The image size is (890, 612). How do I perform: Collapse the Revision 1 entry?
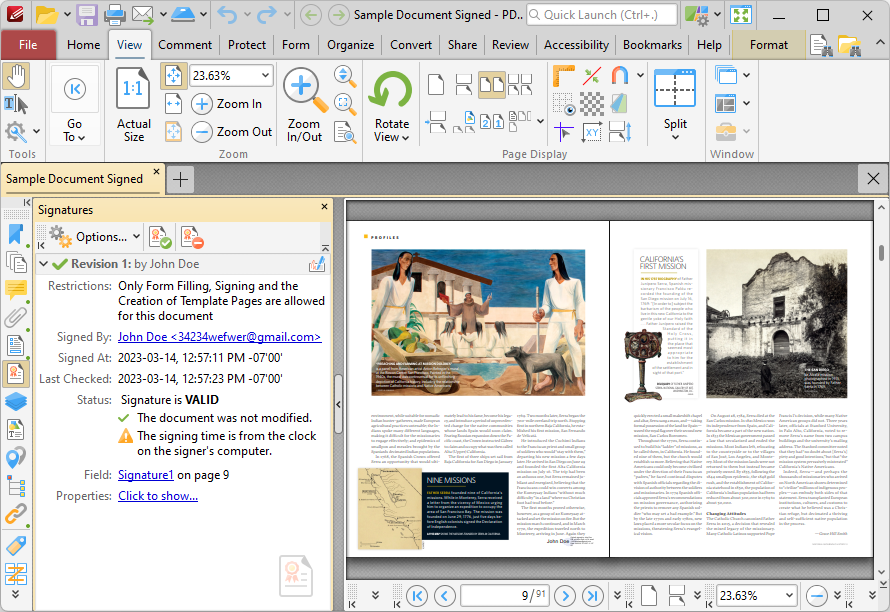tap(43, 264)
